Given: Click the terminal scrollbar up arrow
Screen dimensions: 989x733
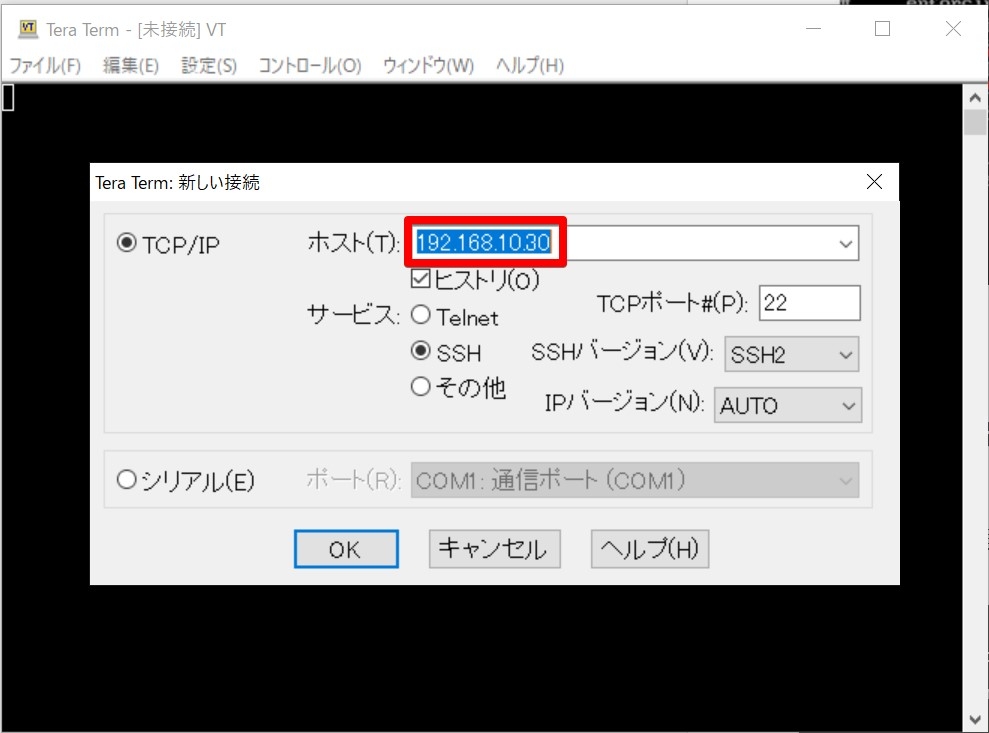Looking at the screenshot, I should [975, 97].
